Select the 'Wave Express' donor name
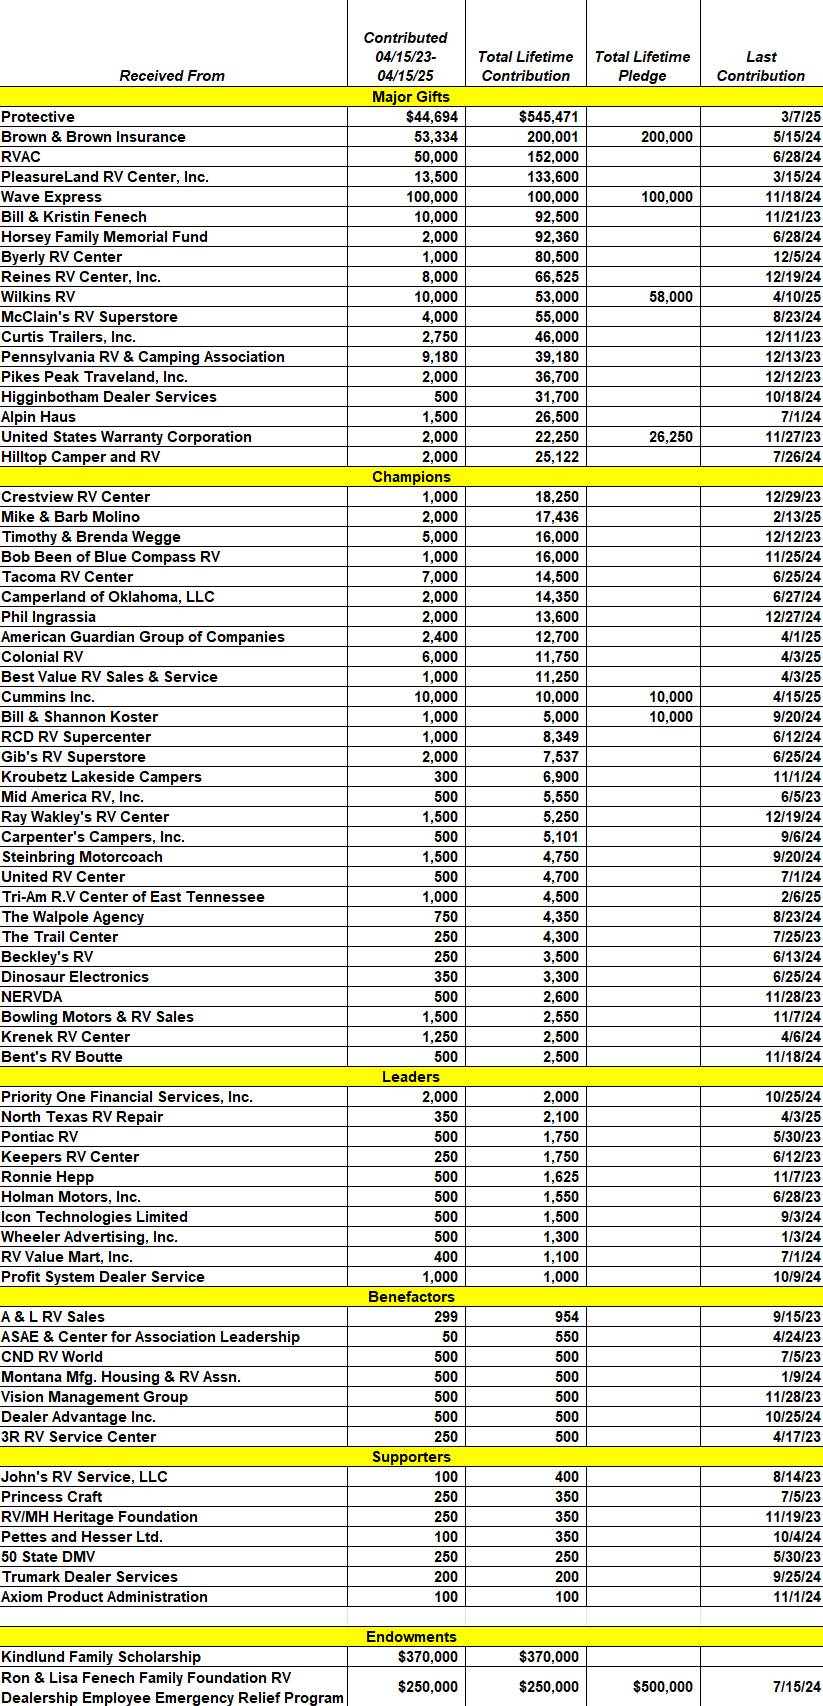The height and width of the screenshot is (1706, 823). (51, 197)
